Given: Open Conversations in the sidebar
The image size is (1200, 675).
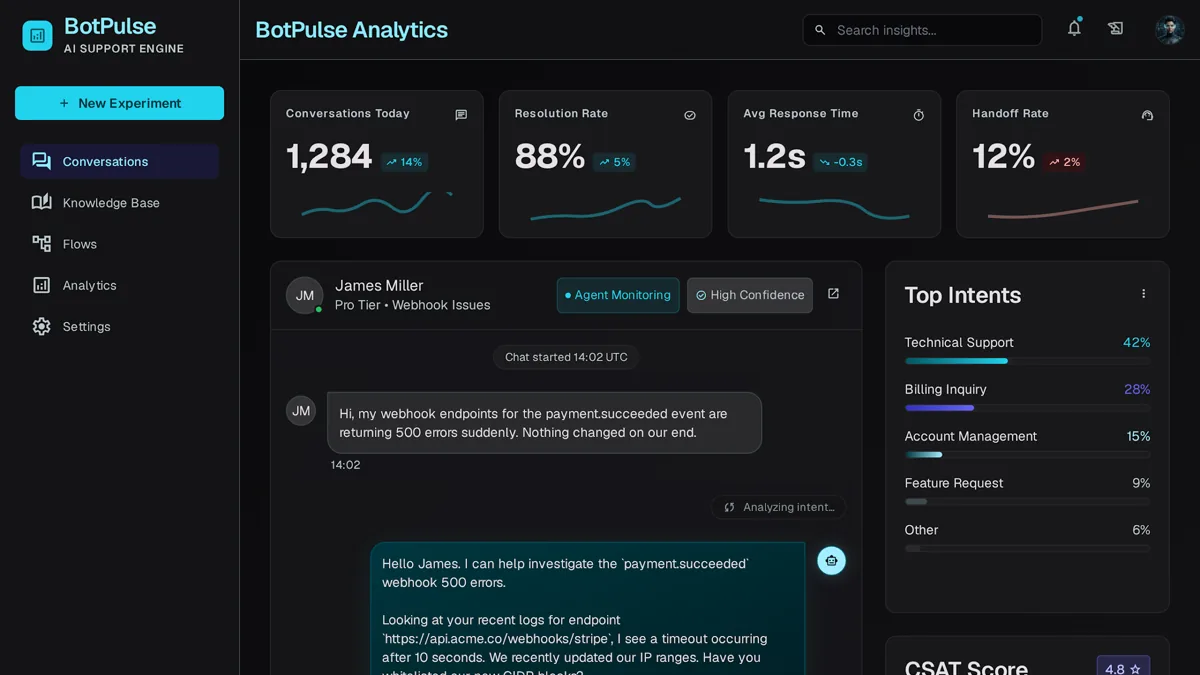Looking at the screenshot, I should pyautogui.click(x=119, y=161).
